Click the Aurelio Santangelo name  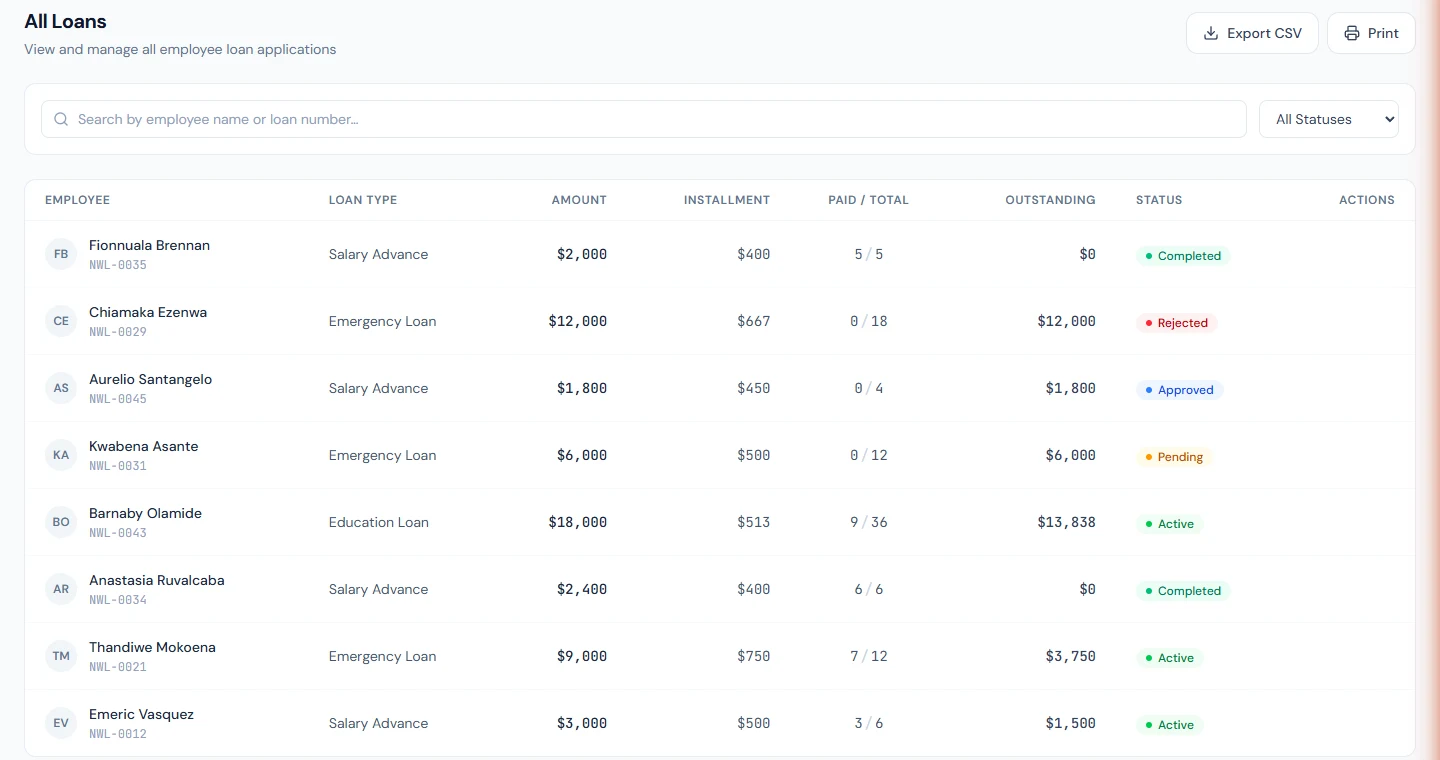[x=150, y=379]
